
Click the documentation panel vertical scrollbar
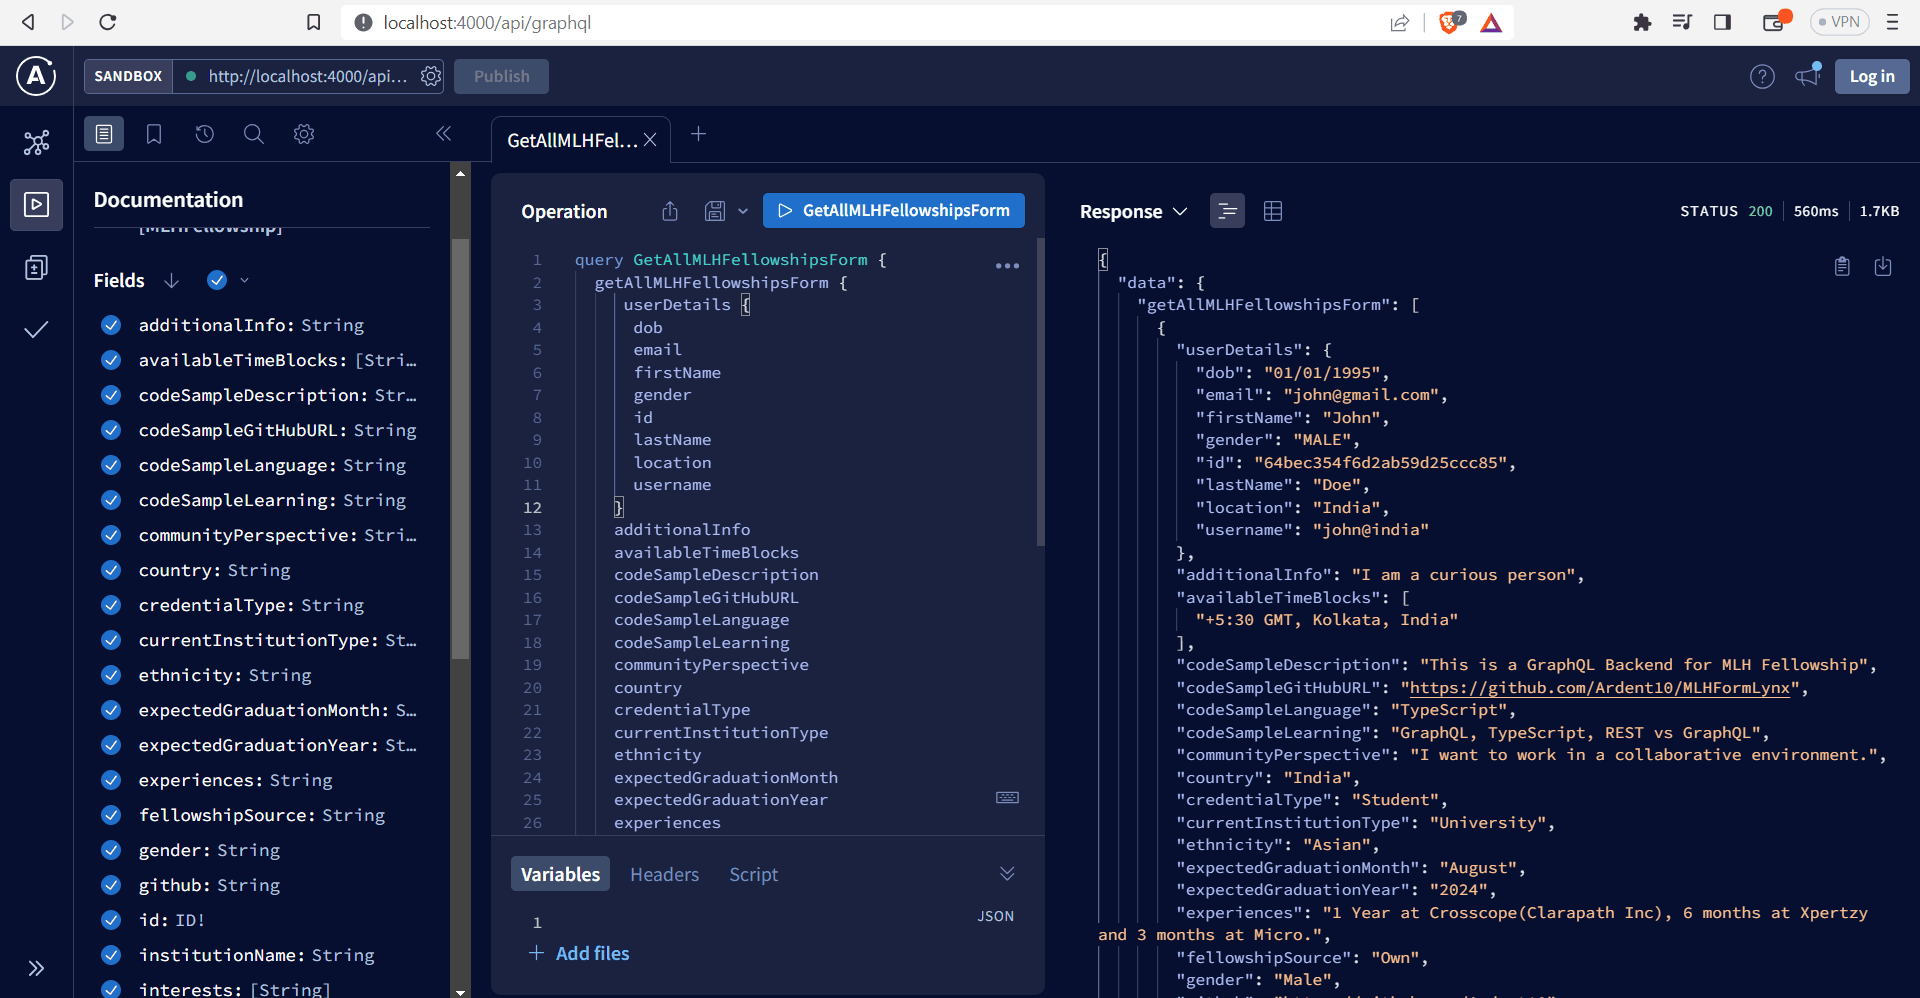[460, 450]
